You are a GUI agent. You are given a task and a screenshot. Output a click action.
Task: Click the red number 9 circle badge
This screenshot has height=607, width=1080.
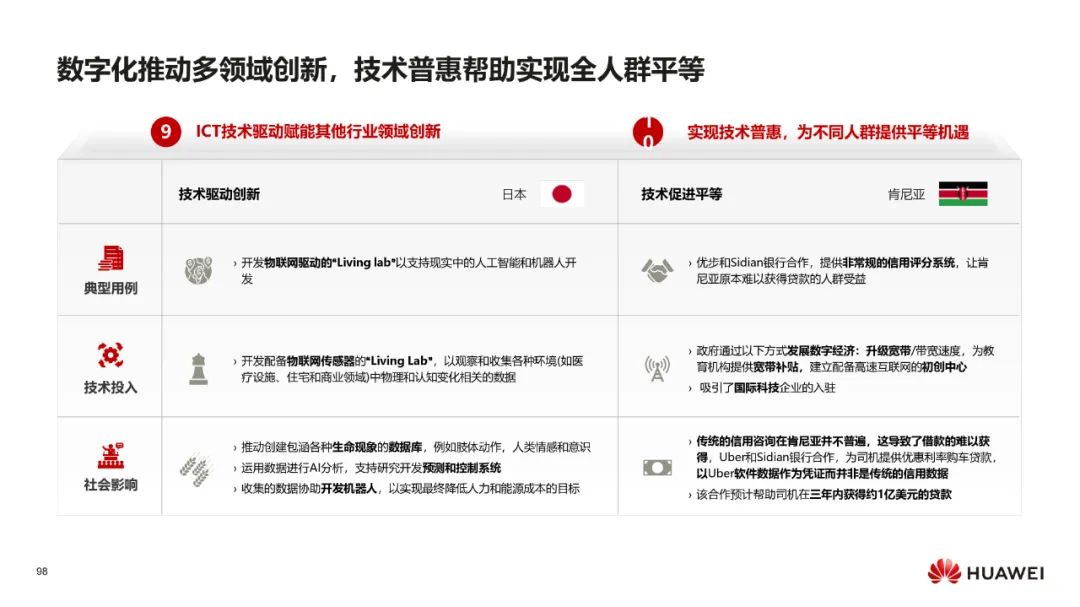click(166, 132)
